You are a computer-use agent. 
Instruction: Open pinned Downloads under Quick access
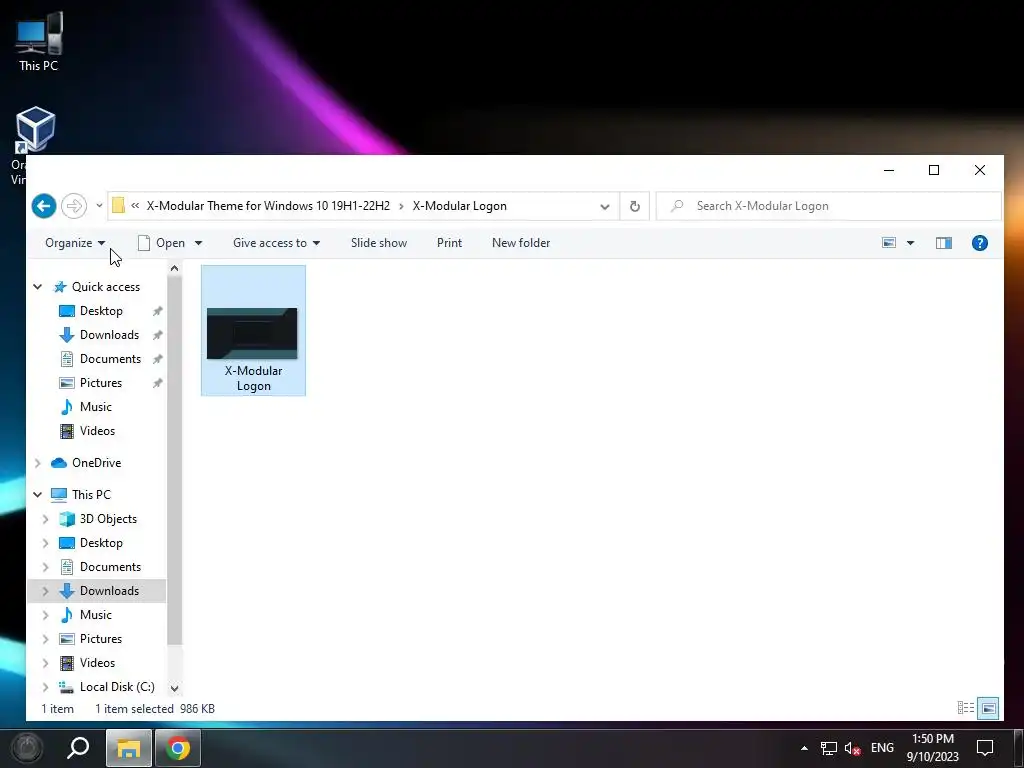(x=109, y=335)
